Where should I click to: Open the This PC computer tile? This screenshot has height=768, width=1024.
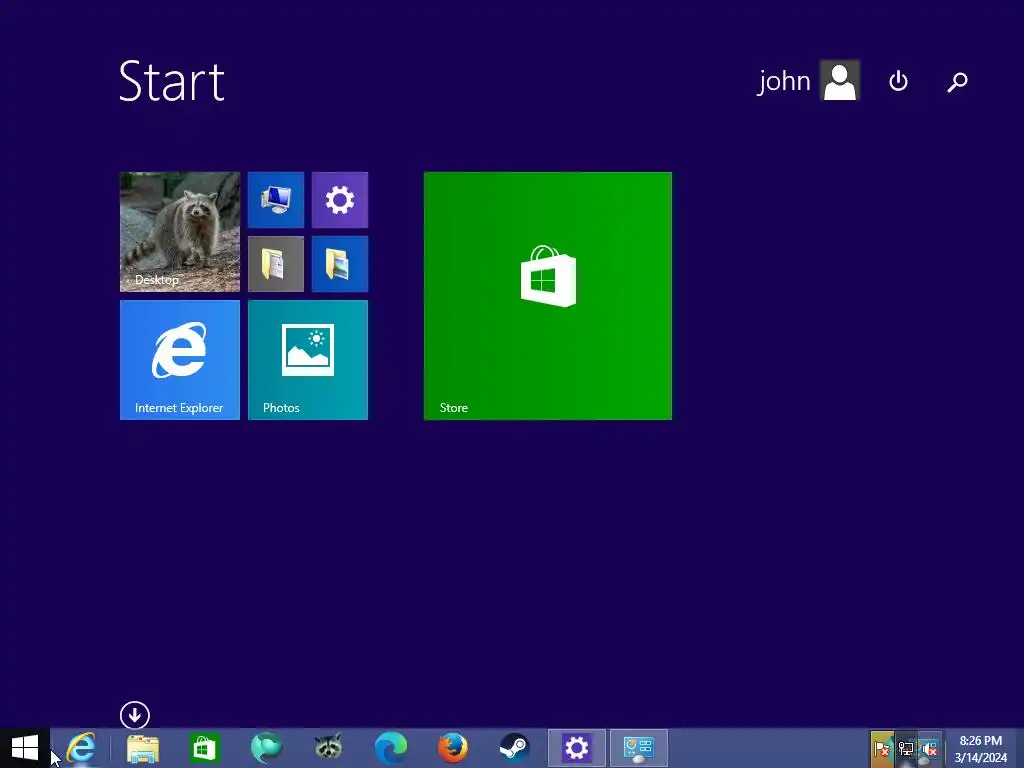pos(276,199)
